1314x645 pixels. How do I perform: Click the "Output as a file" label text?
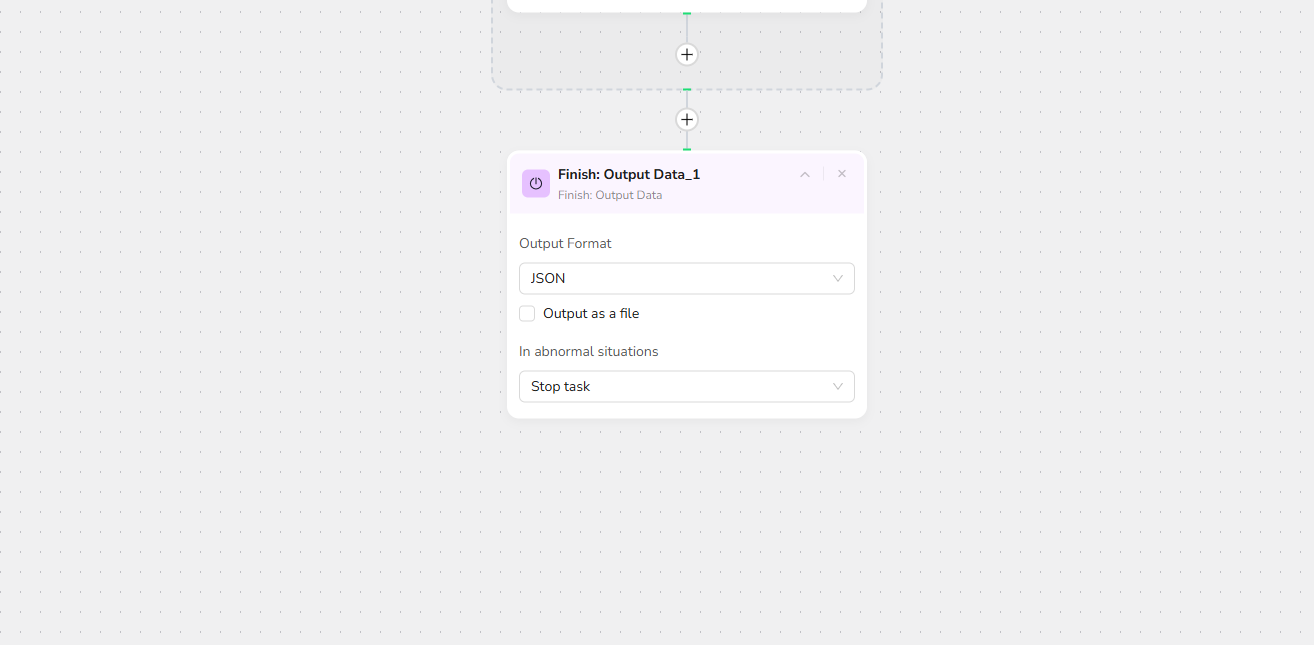(590, 314)
